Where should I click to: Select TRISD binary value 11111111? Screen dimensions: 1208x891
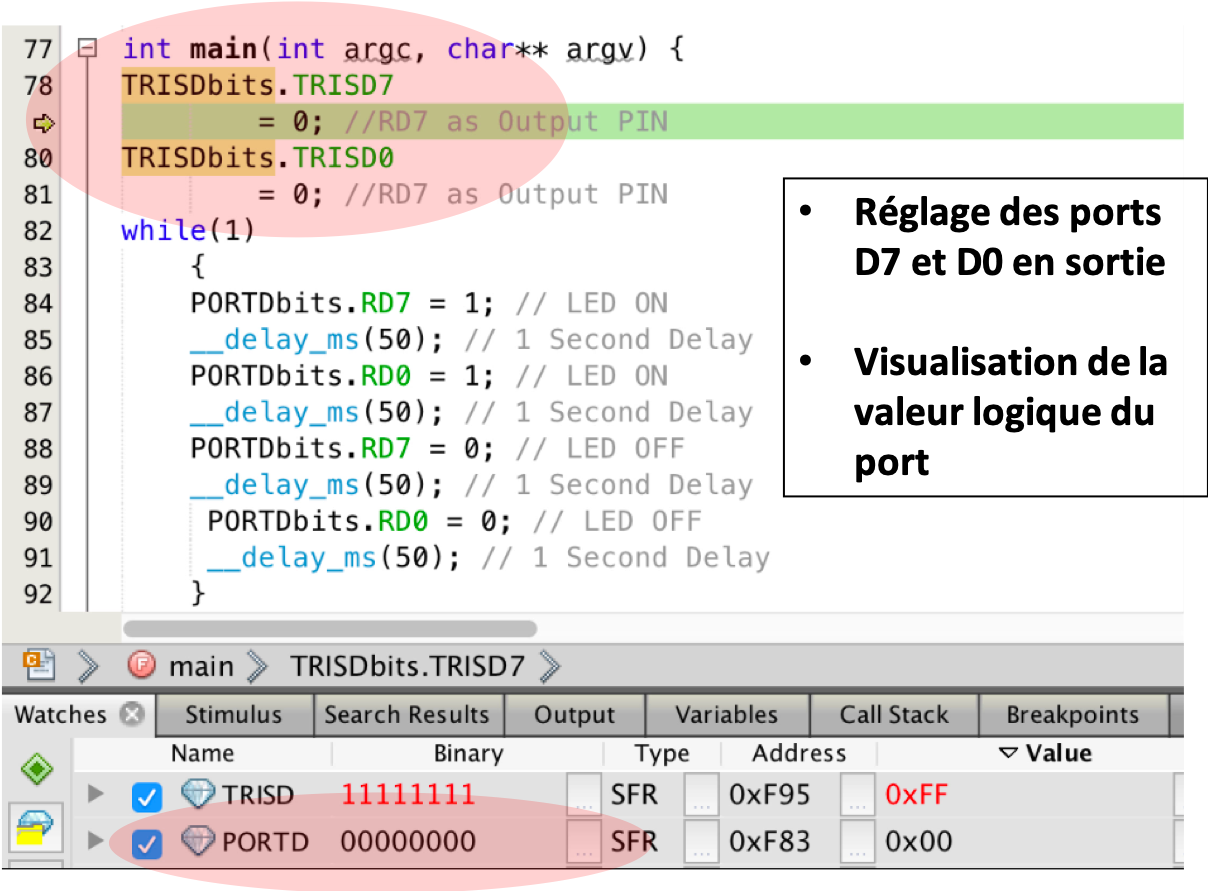pos(407,796)
